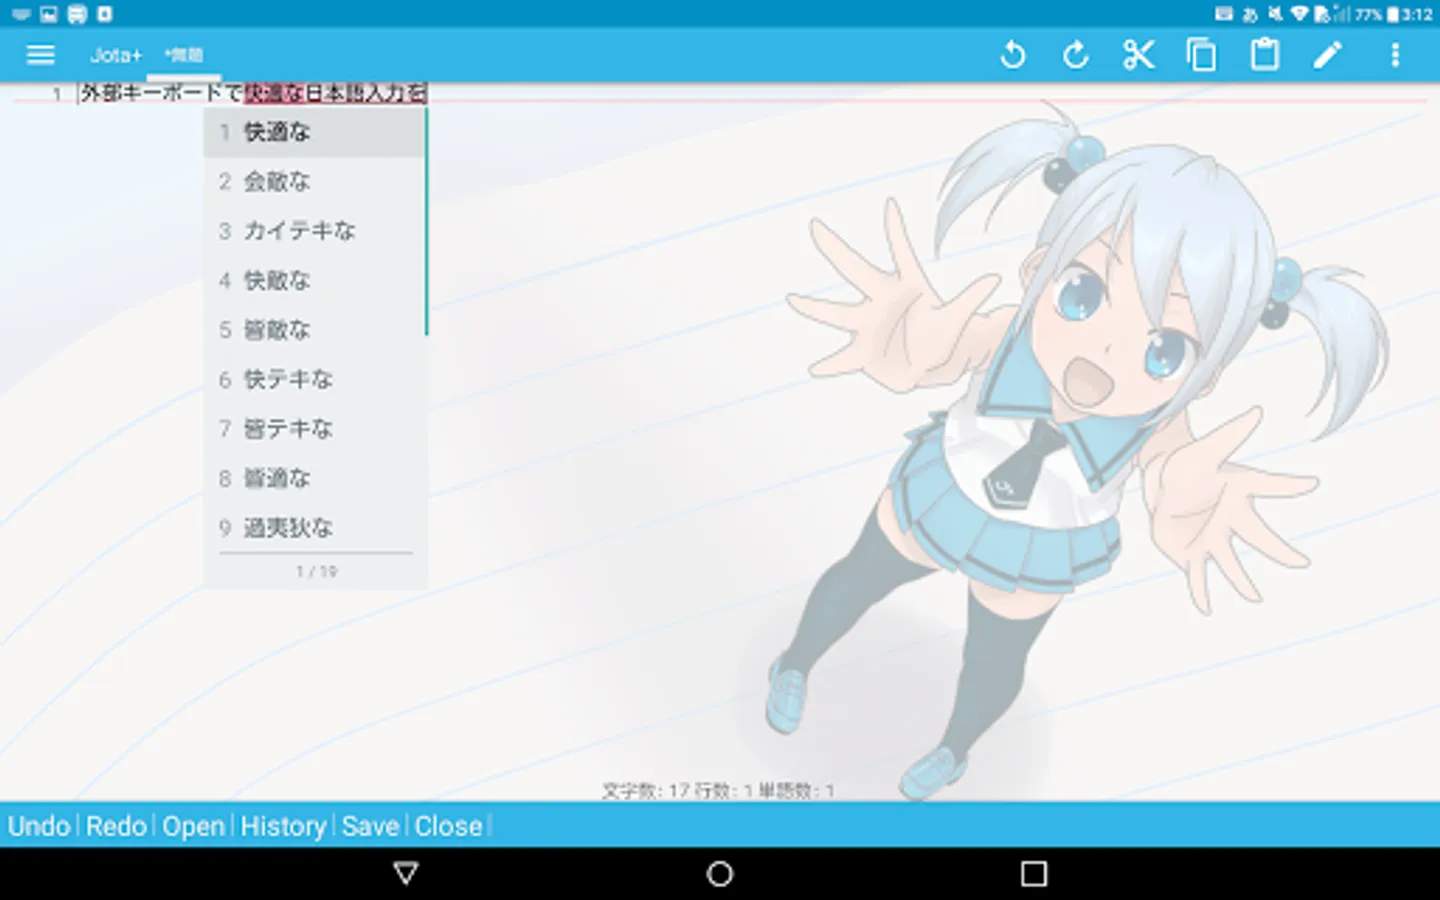Screen dimensions: 1440x900
Task: Click the text in editor line 1
Action: pos(253,93)
